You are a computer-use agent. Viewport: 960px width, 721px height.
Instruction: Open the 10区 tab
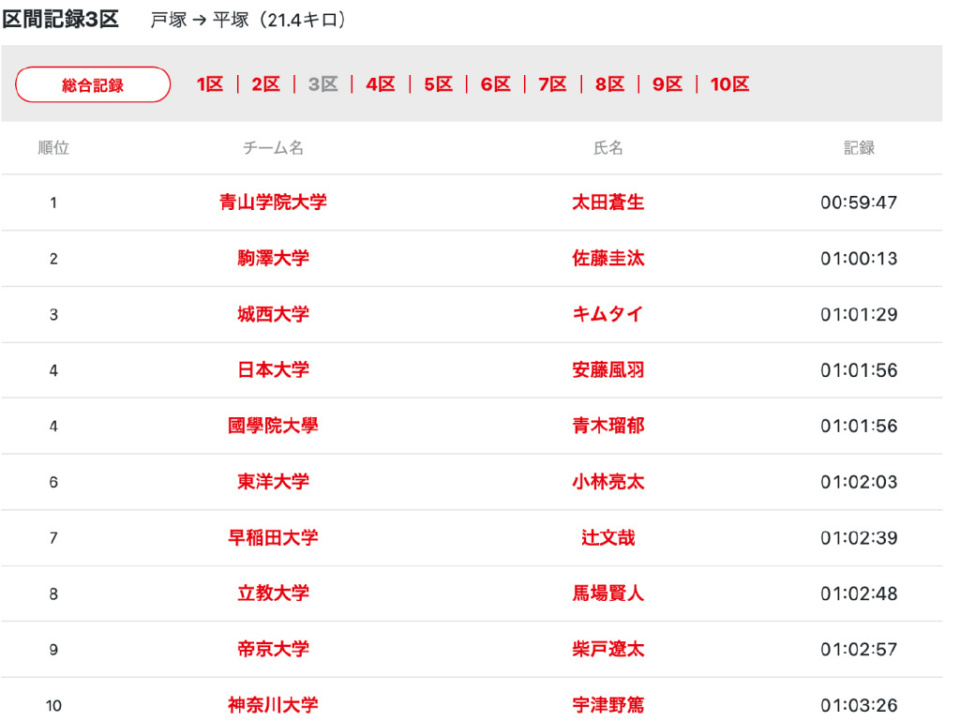tap(730, 85)
